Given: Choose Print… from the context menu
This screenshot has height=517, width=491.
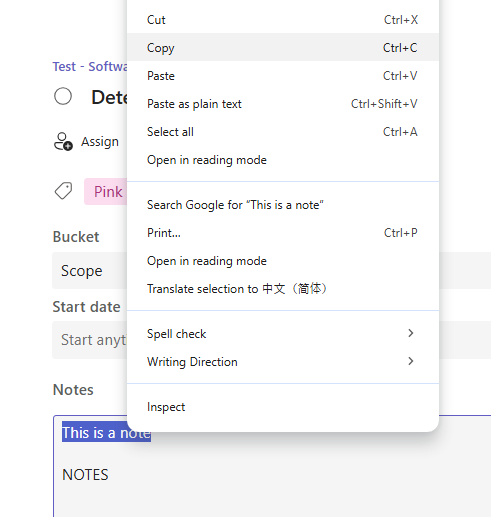Looking at the screenshot, I should [x=283, y=233].
